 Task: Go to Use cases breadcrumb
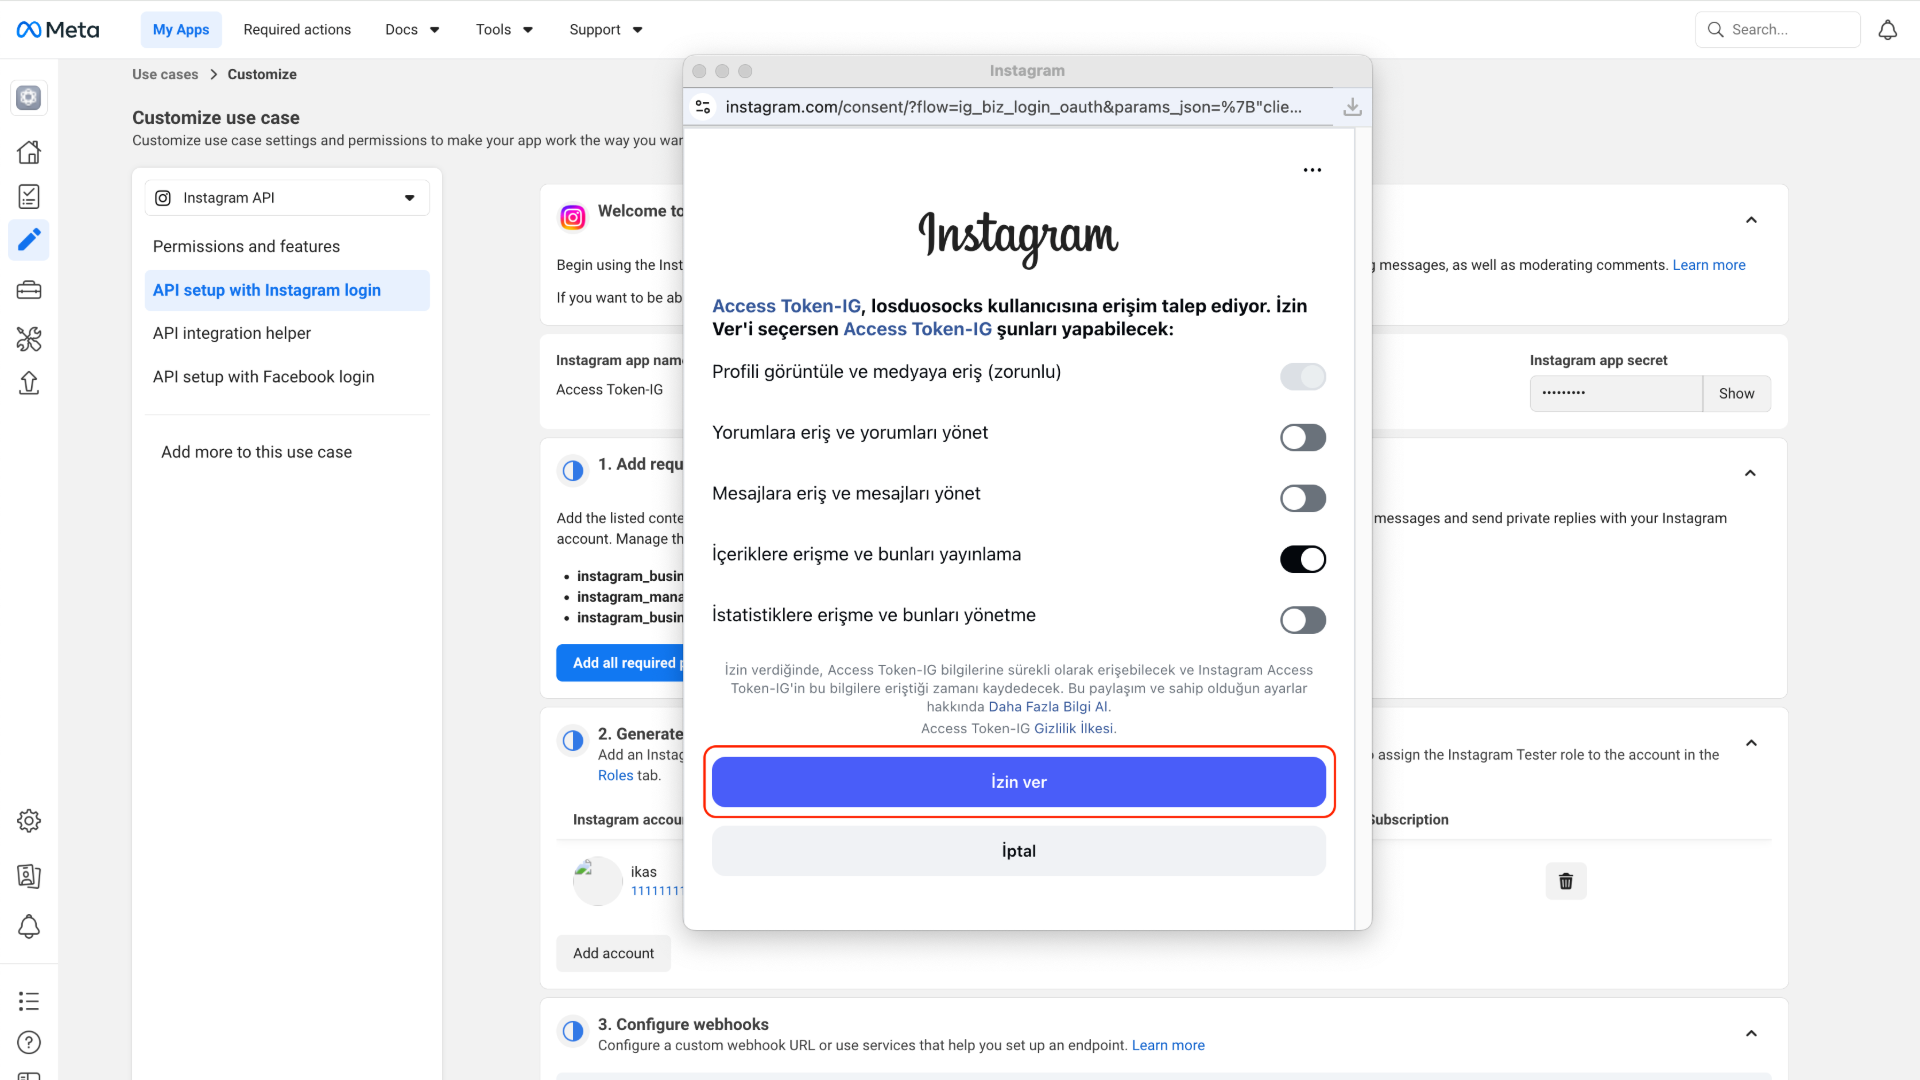165,75
